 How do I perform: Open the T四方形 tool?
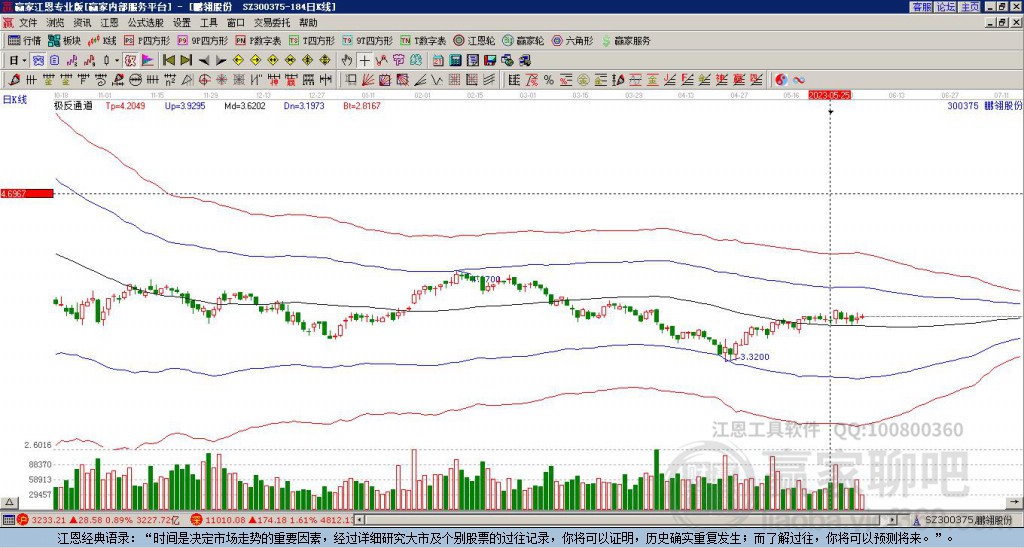(312, 40)
